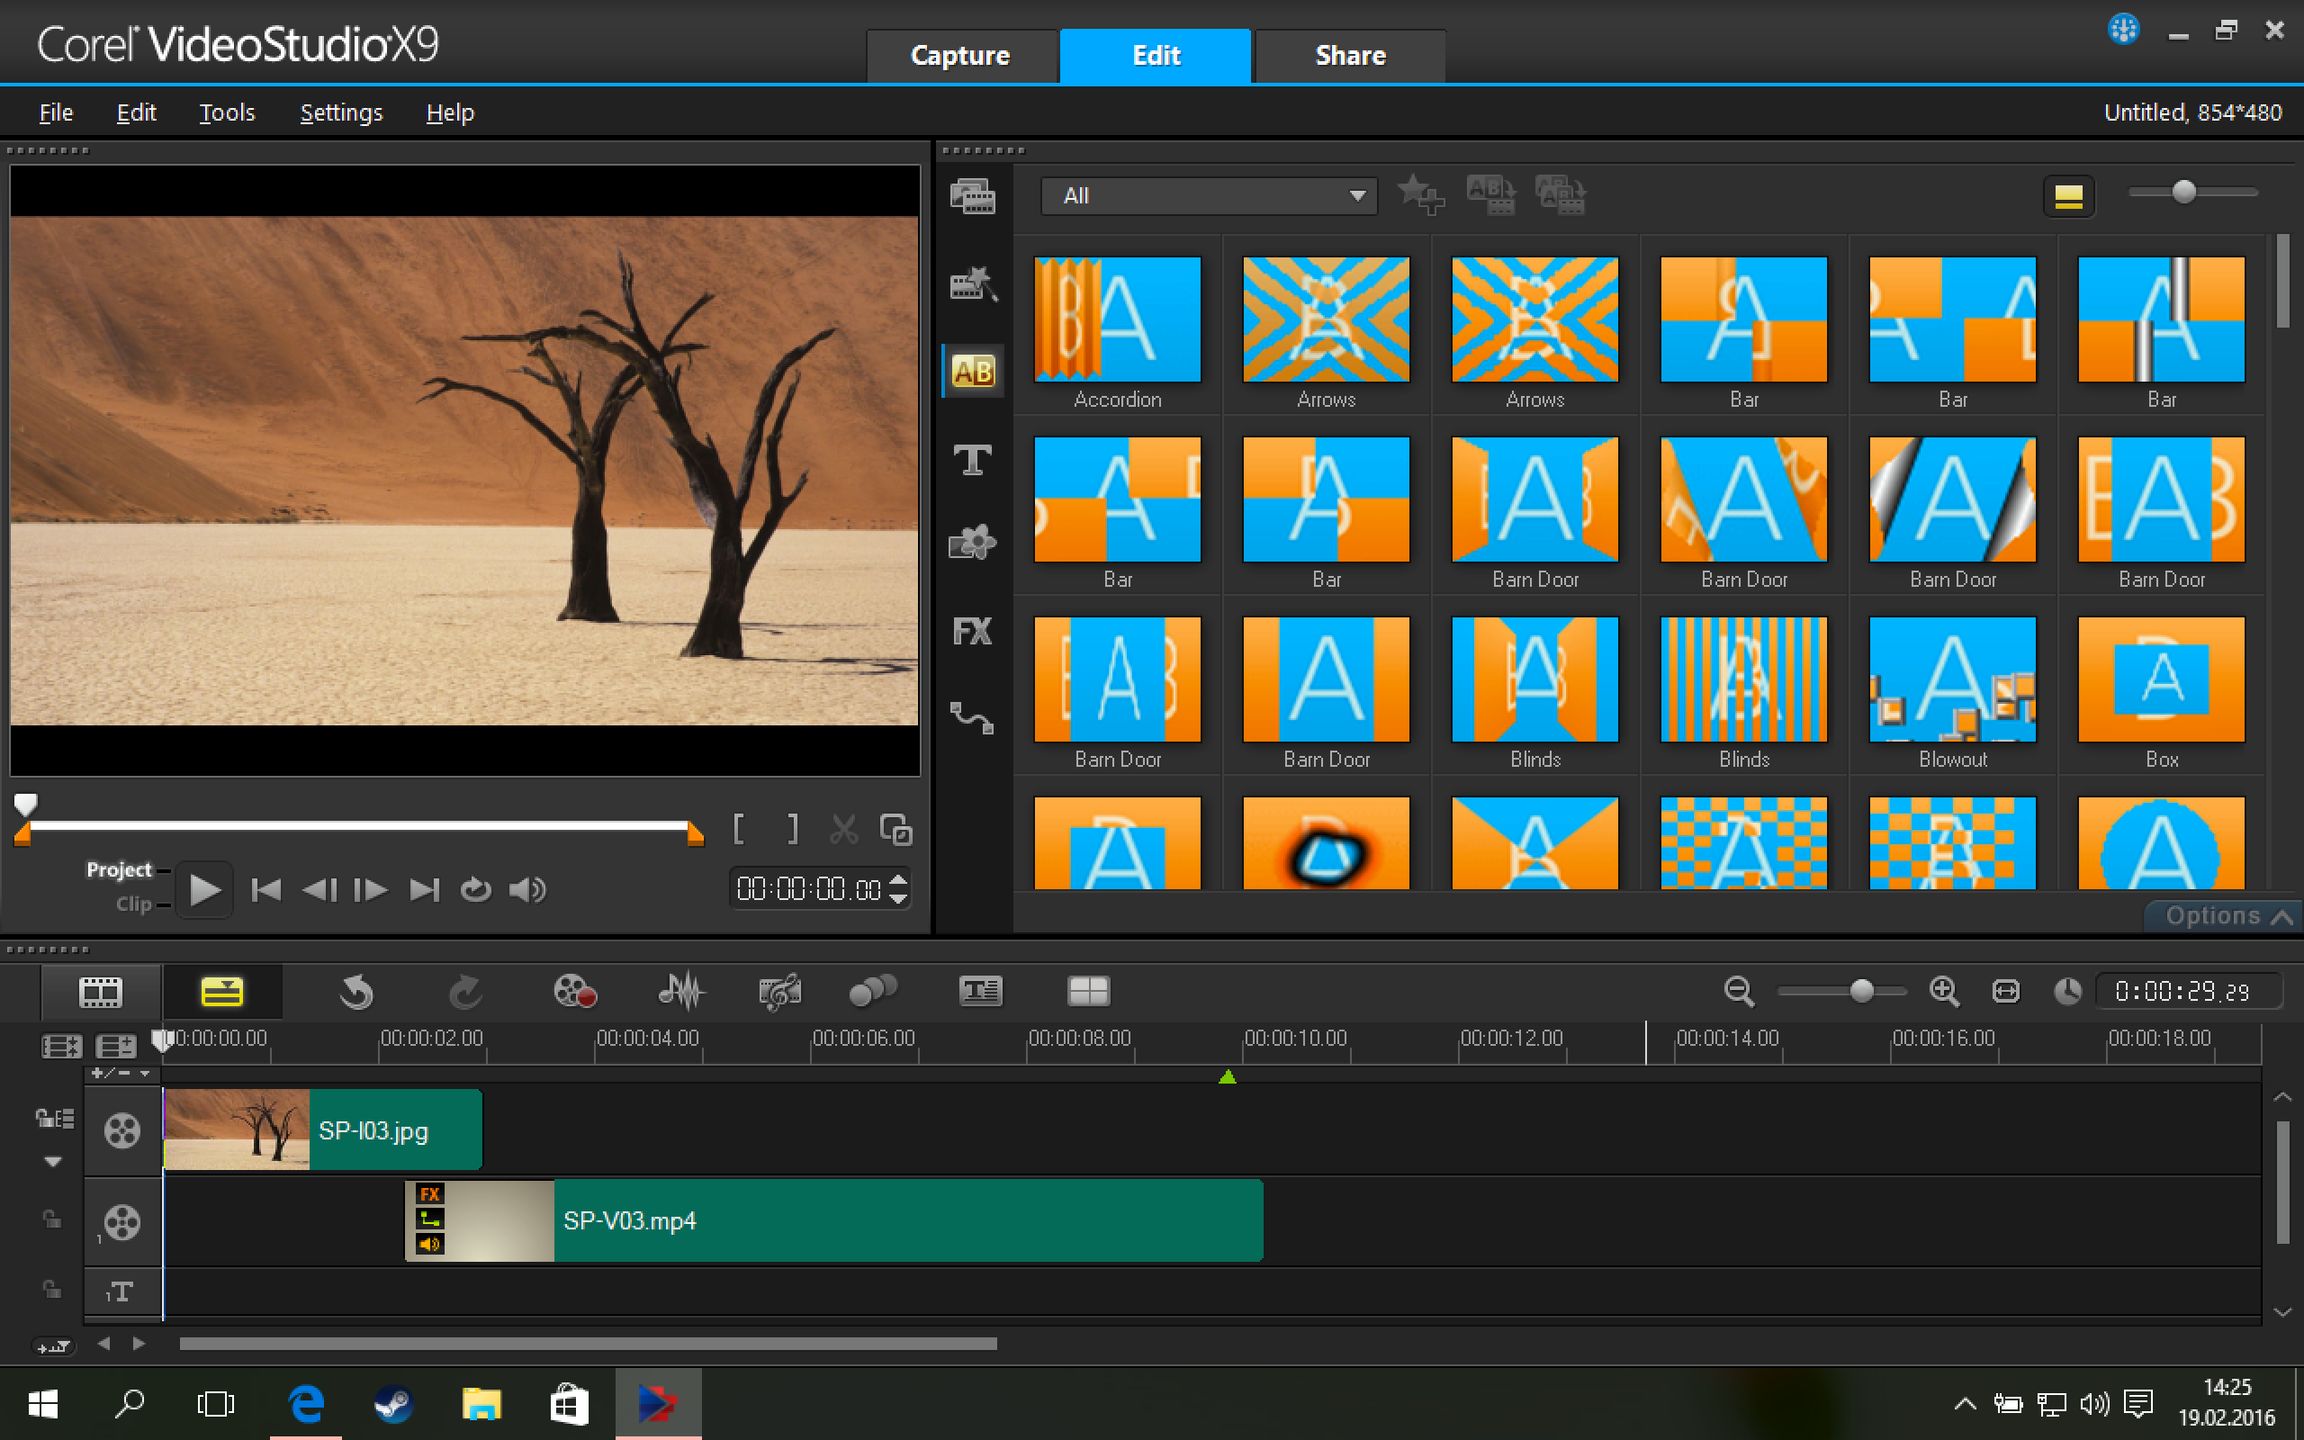Select the FX filter library icon
Screen dimensions: 2304x1440
pos(972,631)
